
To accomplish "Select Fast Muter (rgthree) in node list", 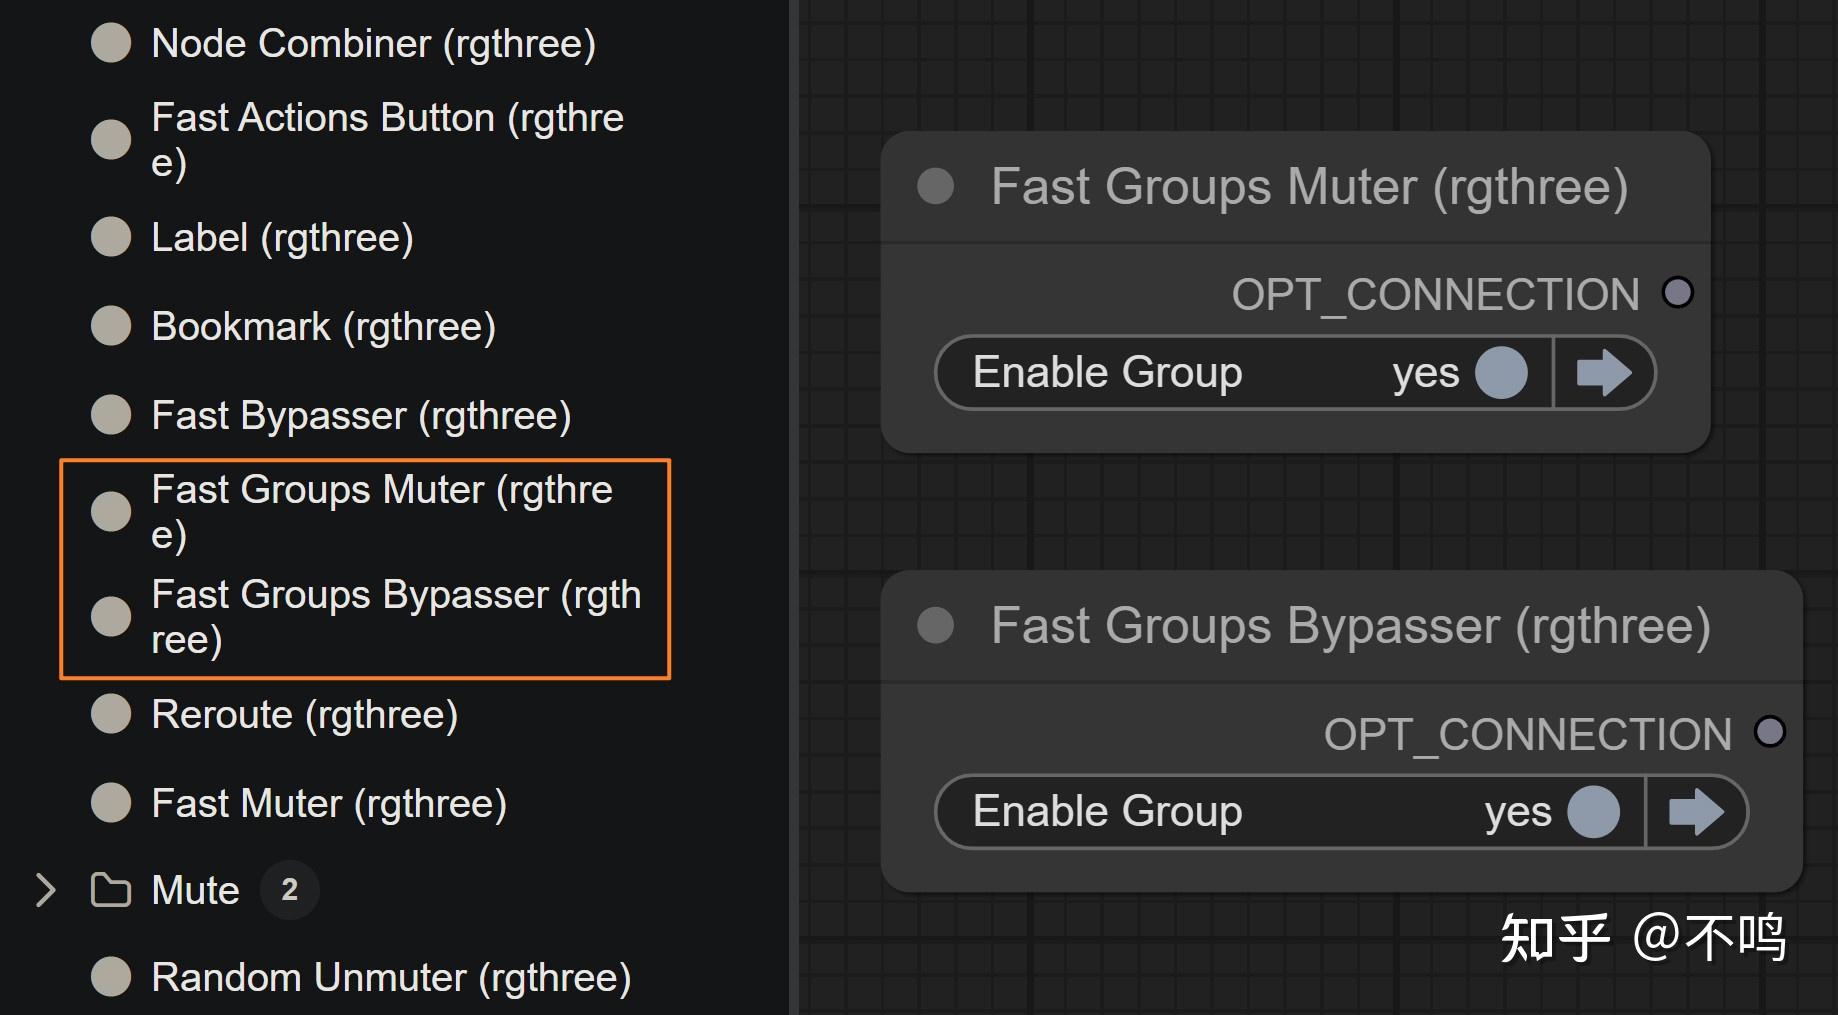I will click(x=329, y=803).
